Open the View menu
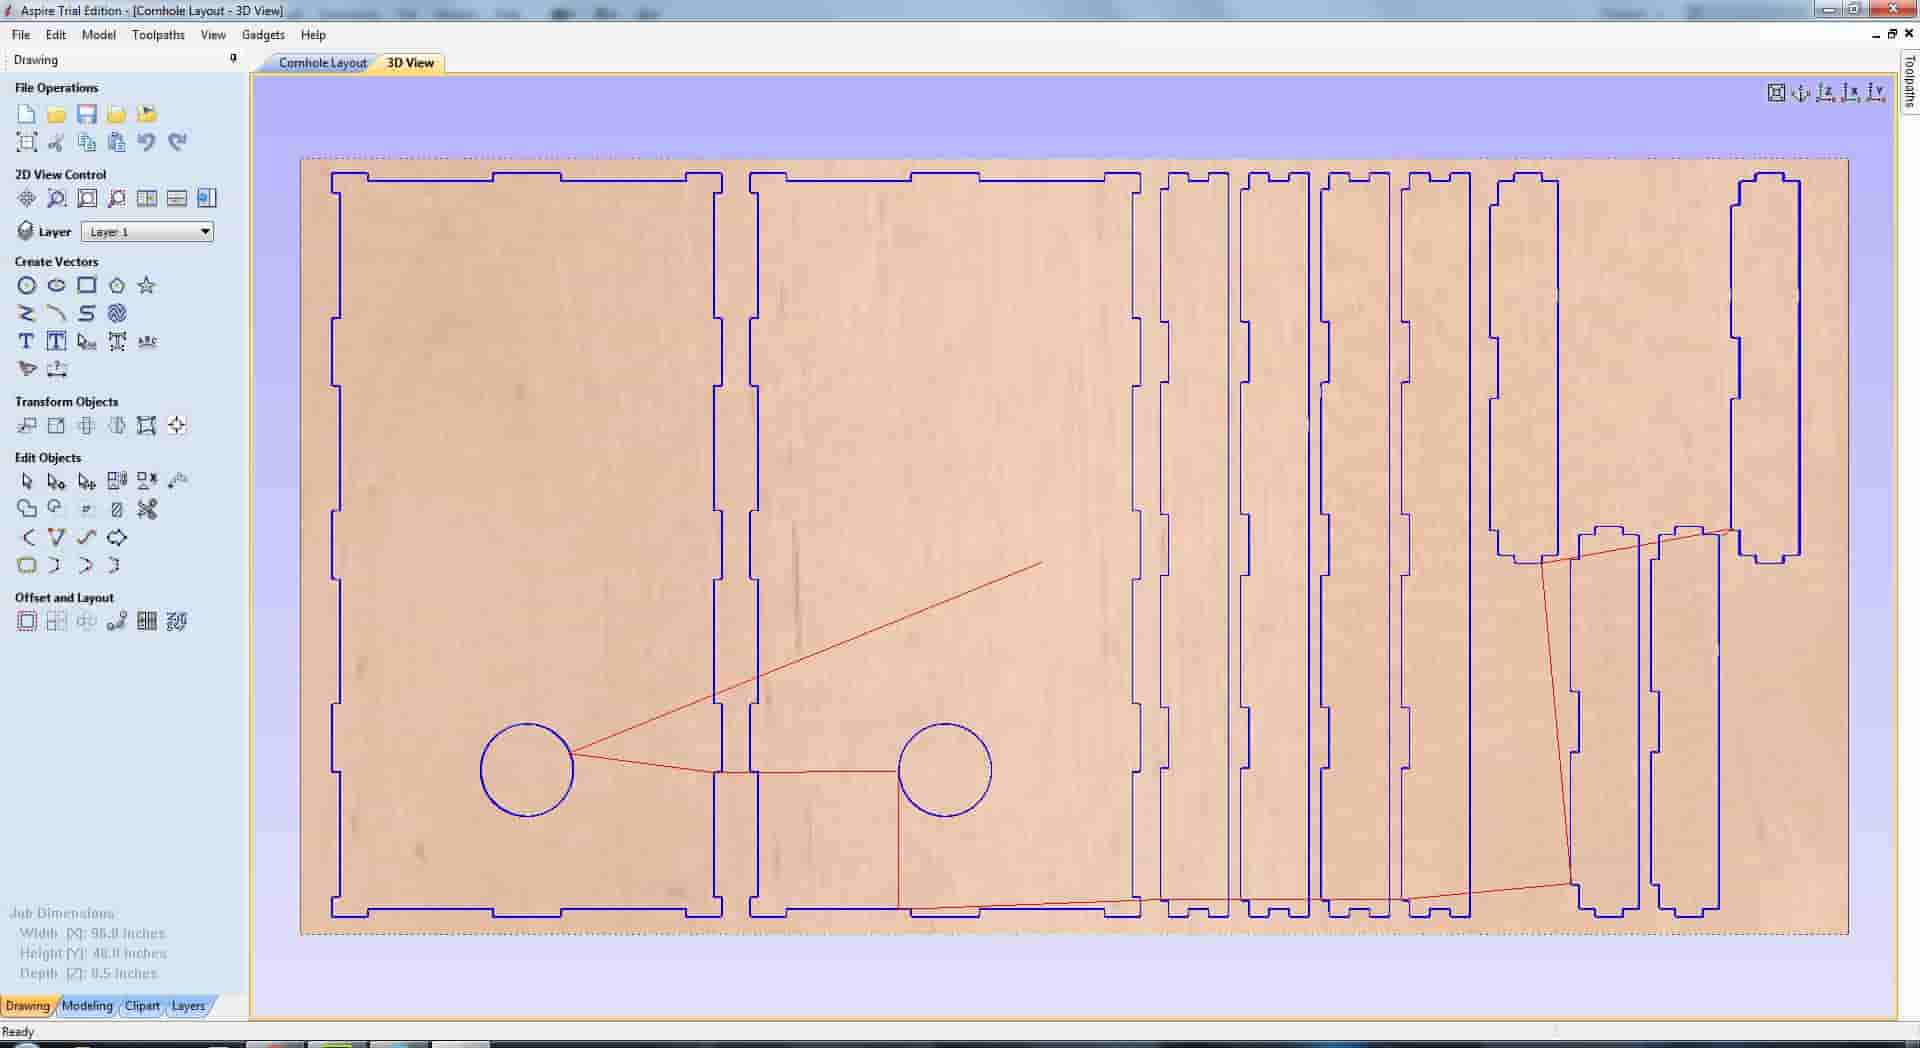 [x=213, y=35]
